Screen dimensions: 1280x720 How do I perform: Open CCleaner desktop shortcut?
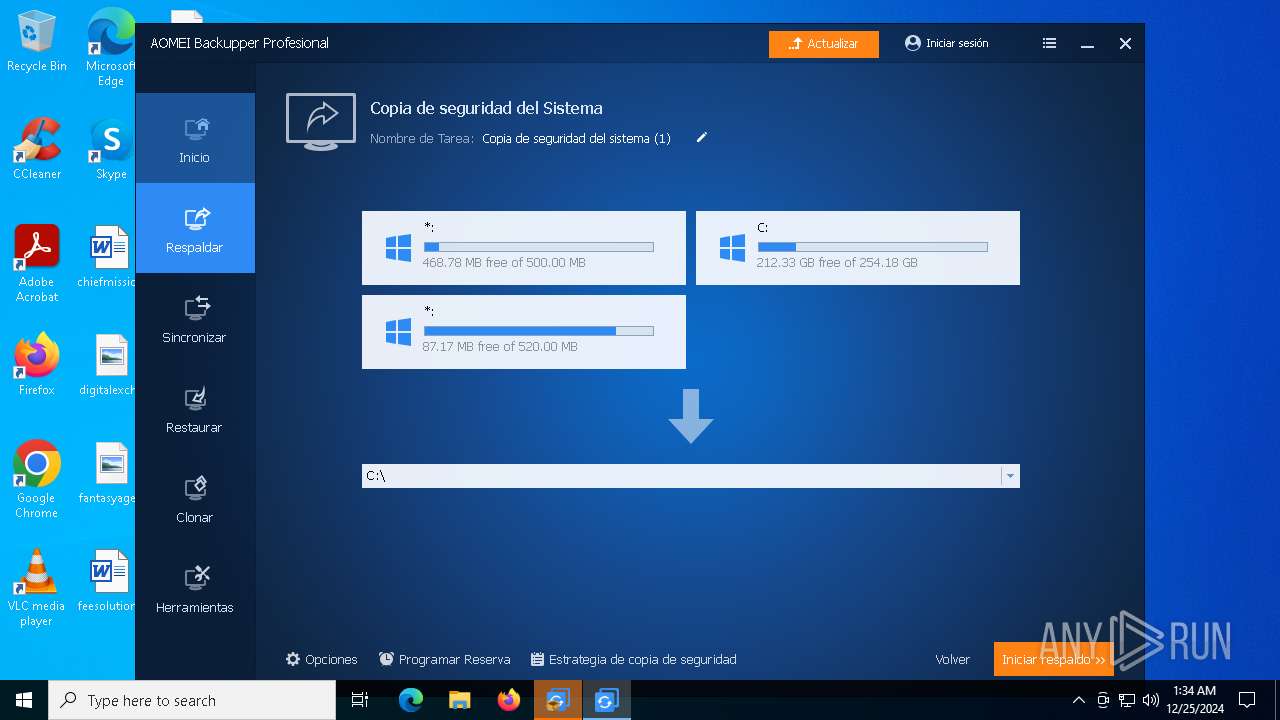pyautogui.click(x=37, y=148)
